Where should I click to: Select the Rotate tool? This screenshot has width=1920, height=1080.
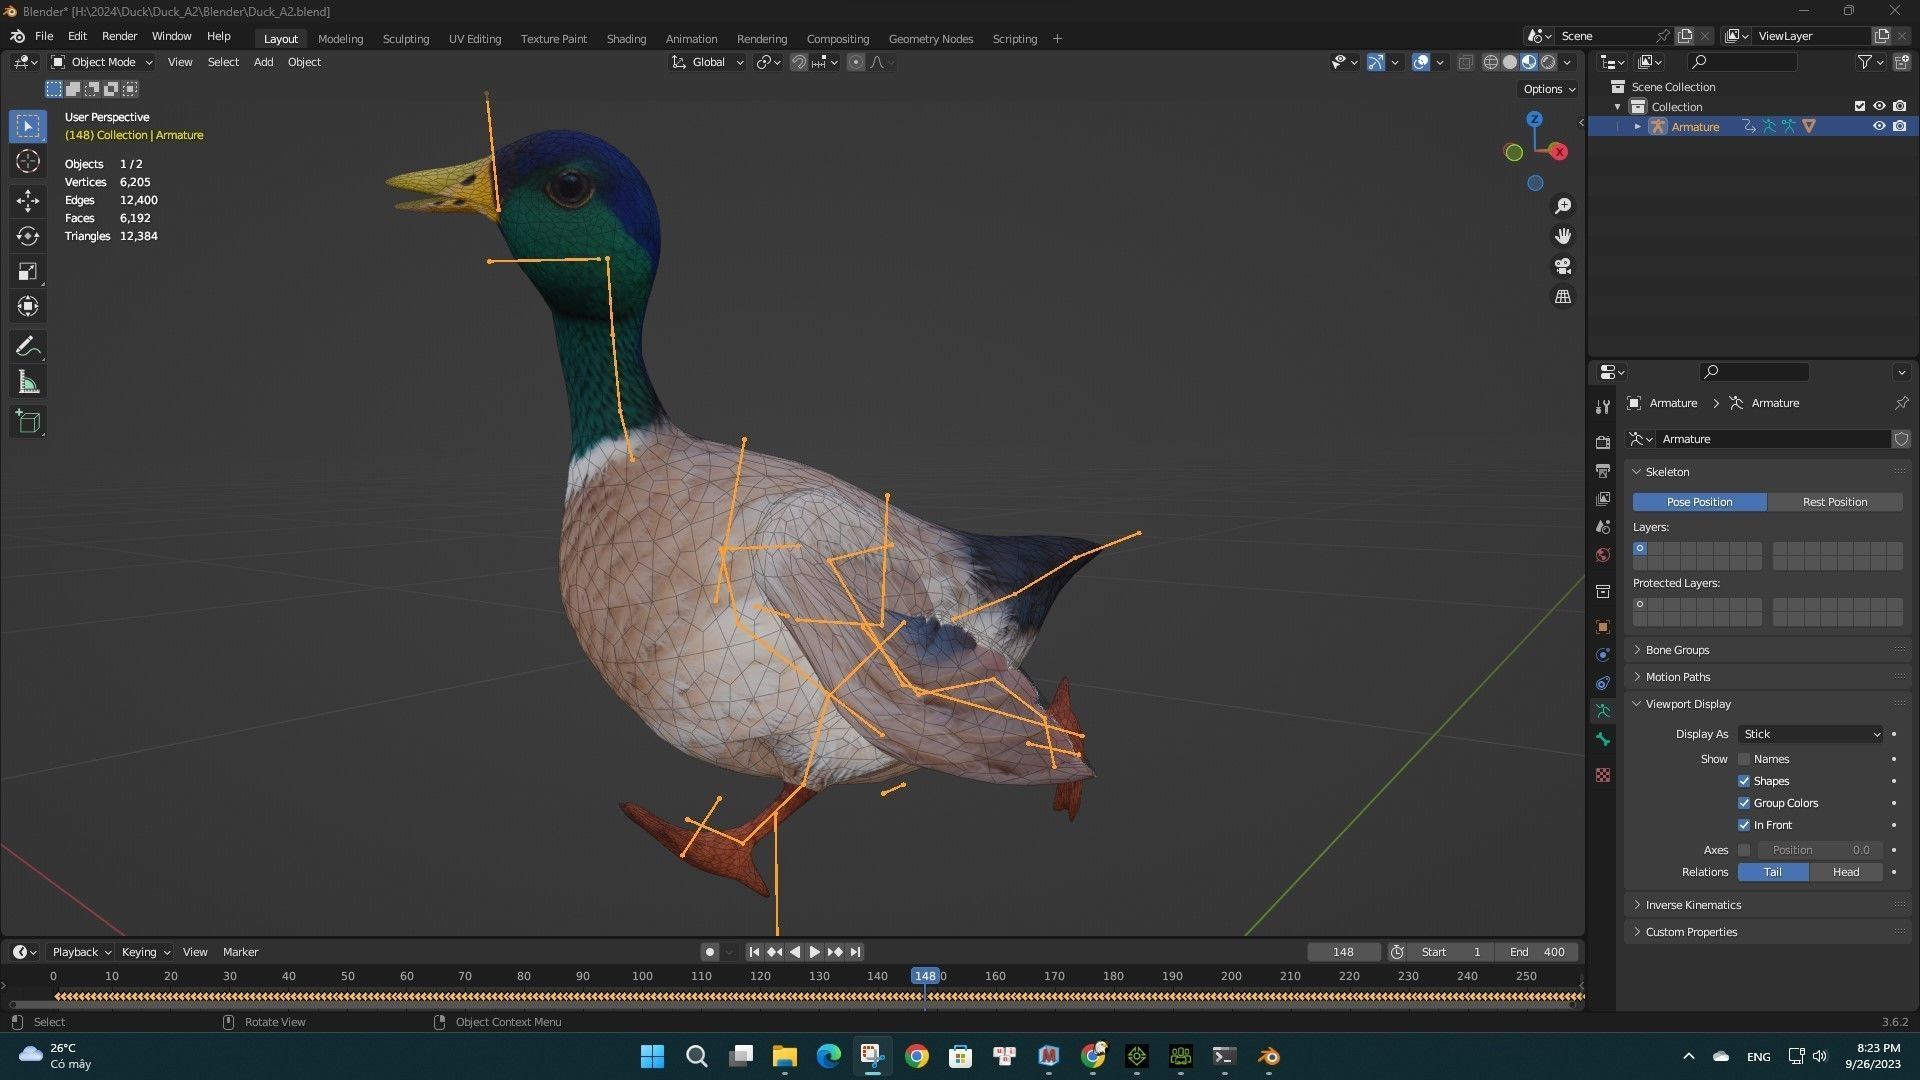(x=28, y=236)
